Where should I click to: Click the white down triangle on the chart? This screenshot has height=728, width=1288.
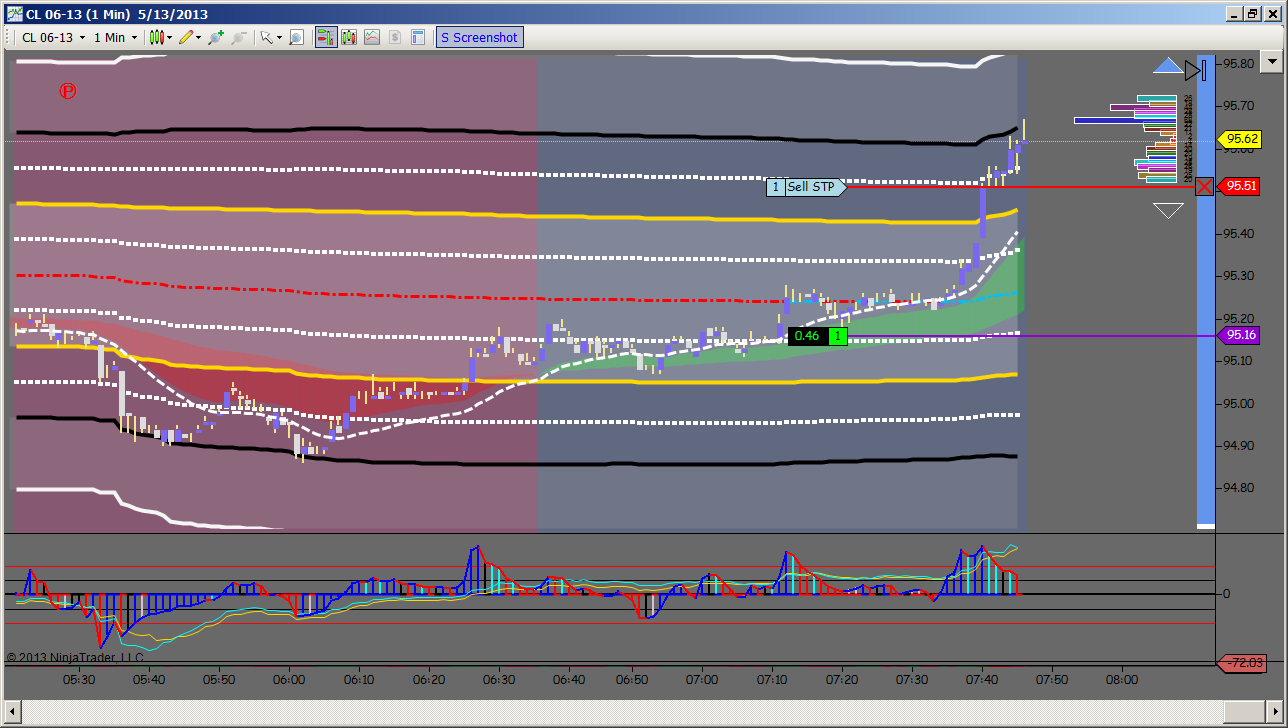(x=1168, y=210)
